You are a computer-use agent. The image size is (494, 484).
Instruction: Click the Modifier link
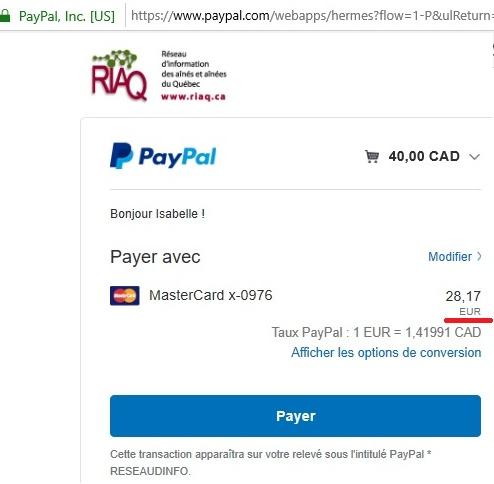pos(450,257)
